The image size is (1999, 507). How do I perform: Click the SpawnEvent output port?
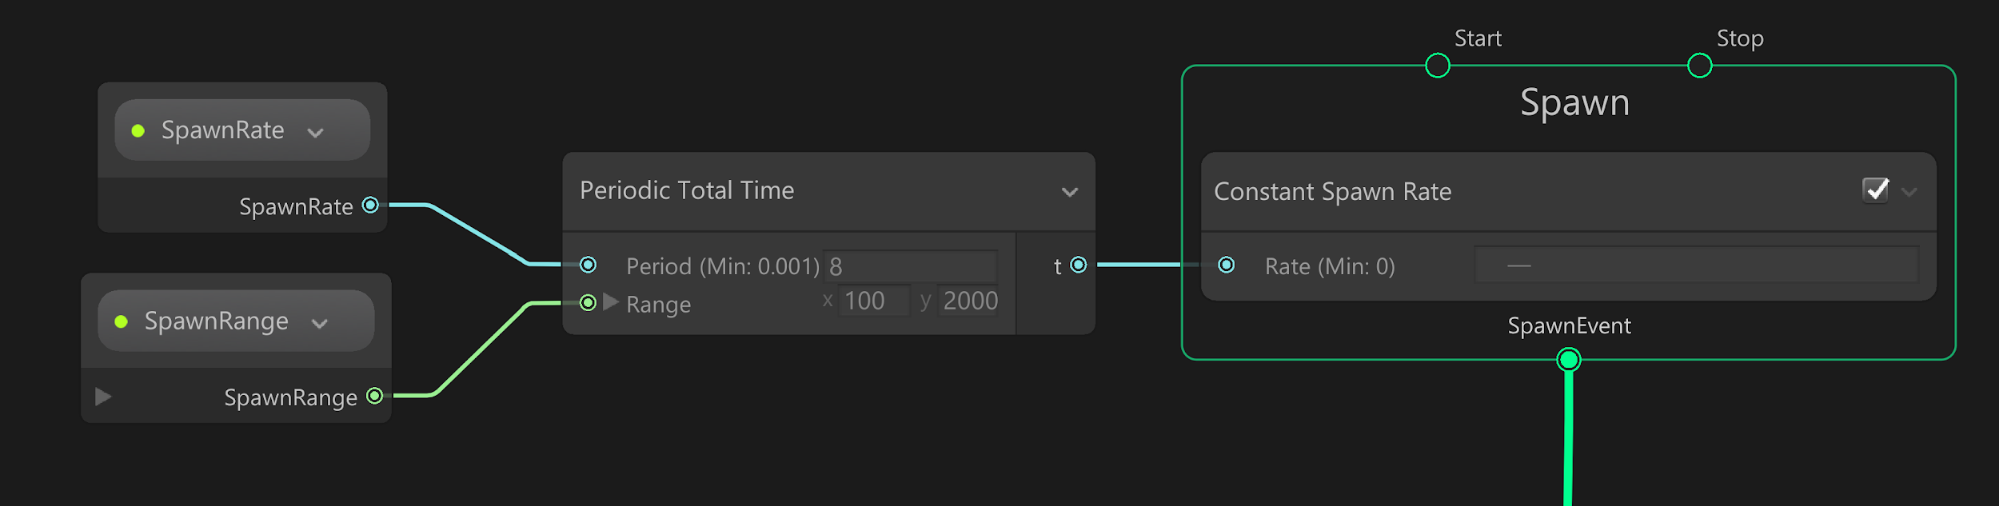point(1568,360)
